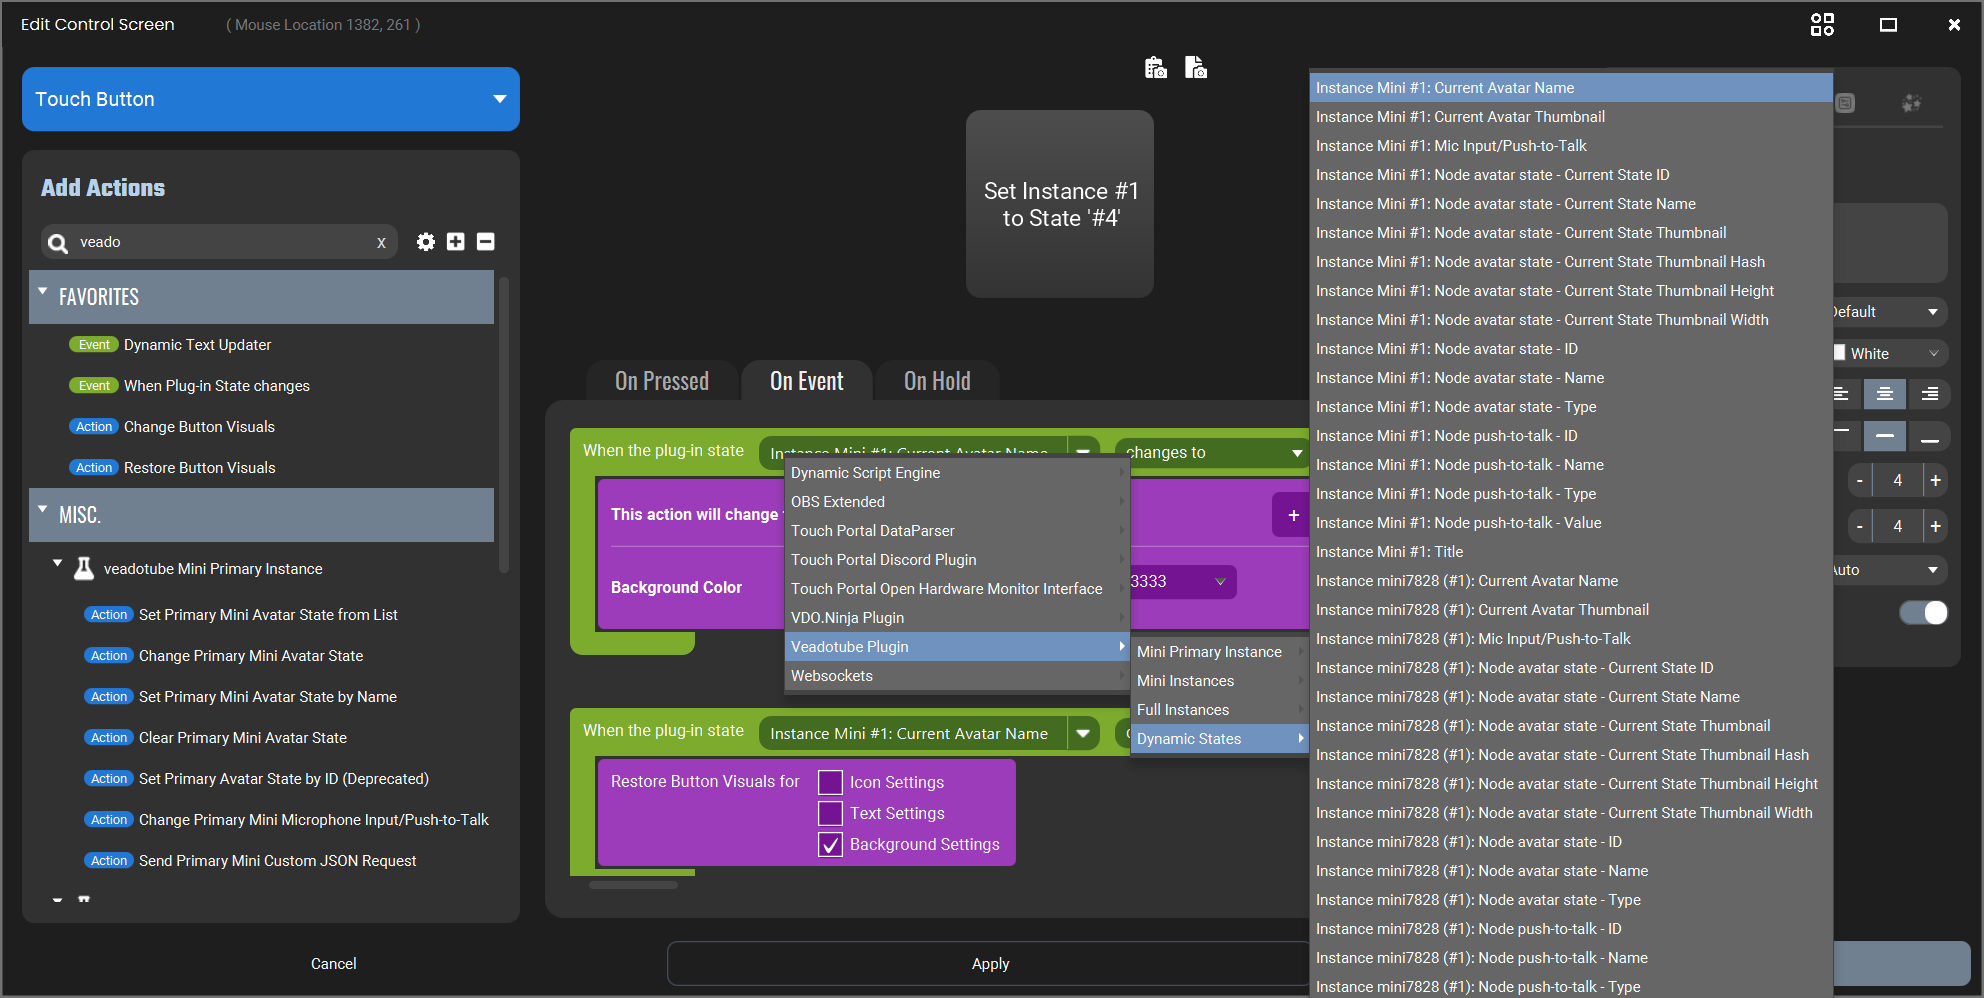Expand all action categories with the plus icon

pyautogui.click(x=456, y=242)
